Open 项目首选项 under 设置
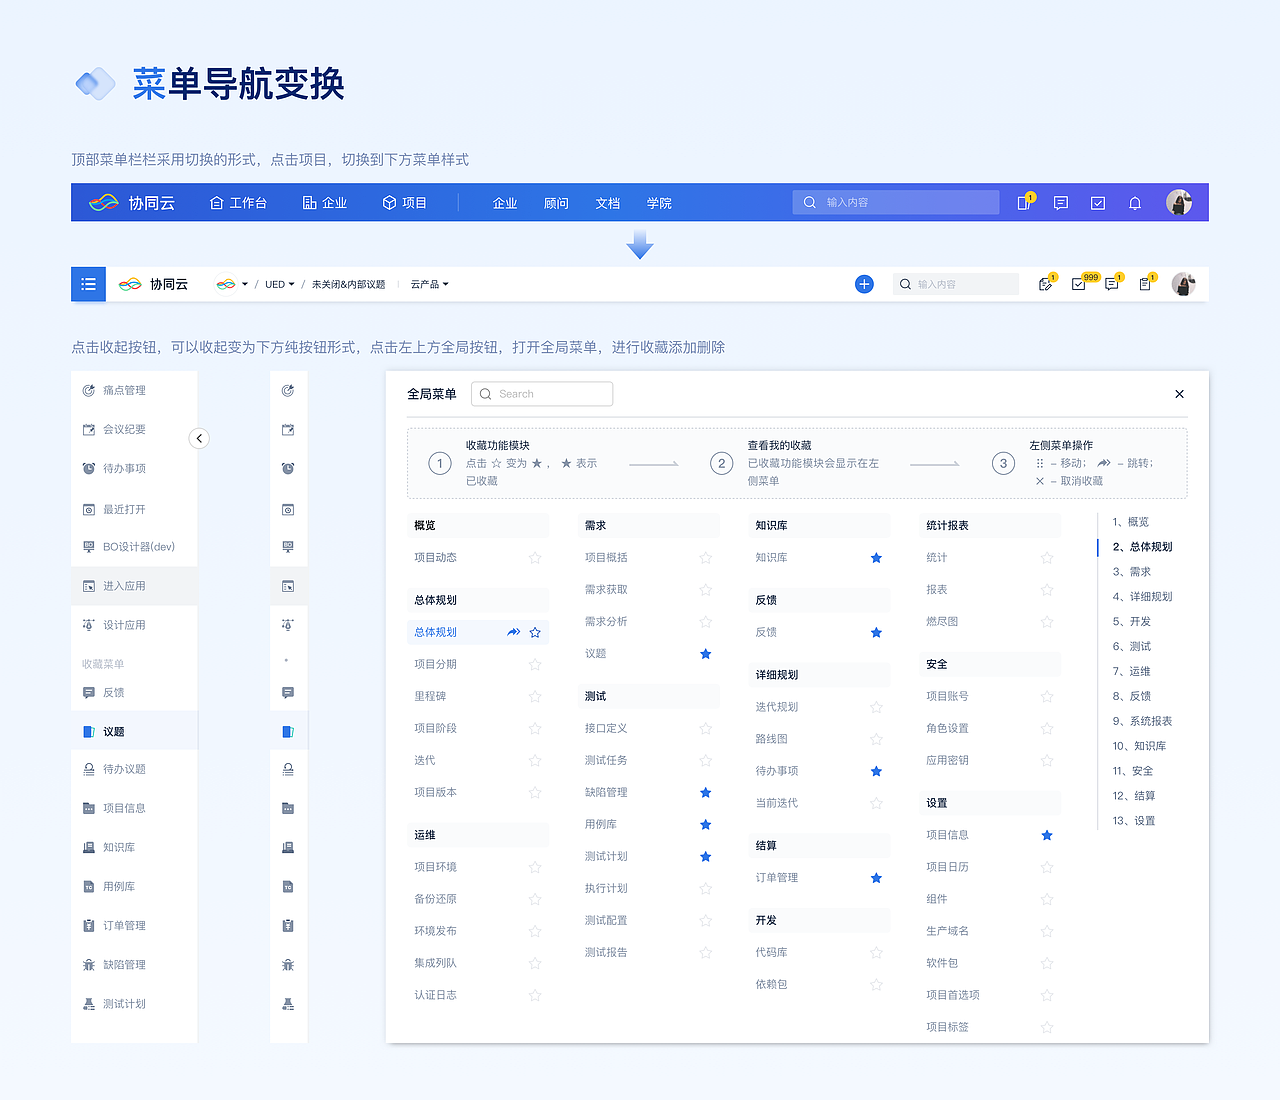This screenshot has height=1100, width=1280. [953, 995]
